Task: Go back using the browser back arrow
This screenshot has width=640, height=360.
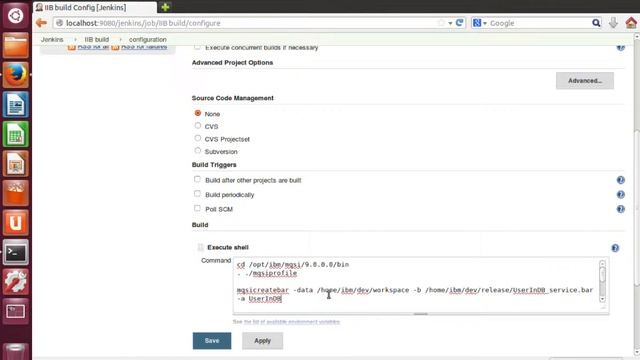Action: click(x=41, y=23)
